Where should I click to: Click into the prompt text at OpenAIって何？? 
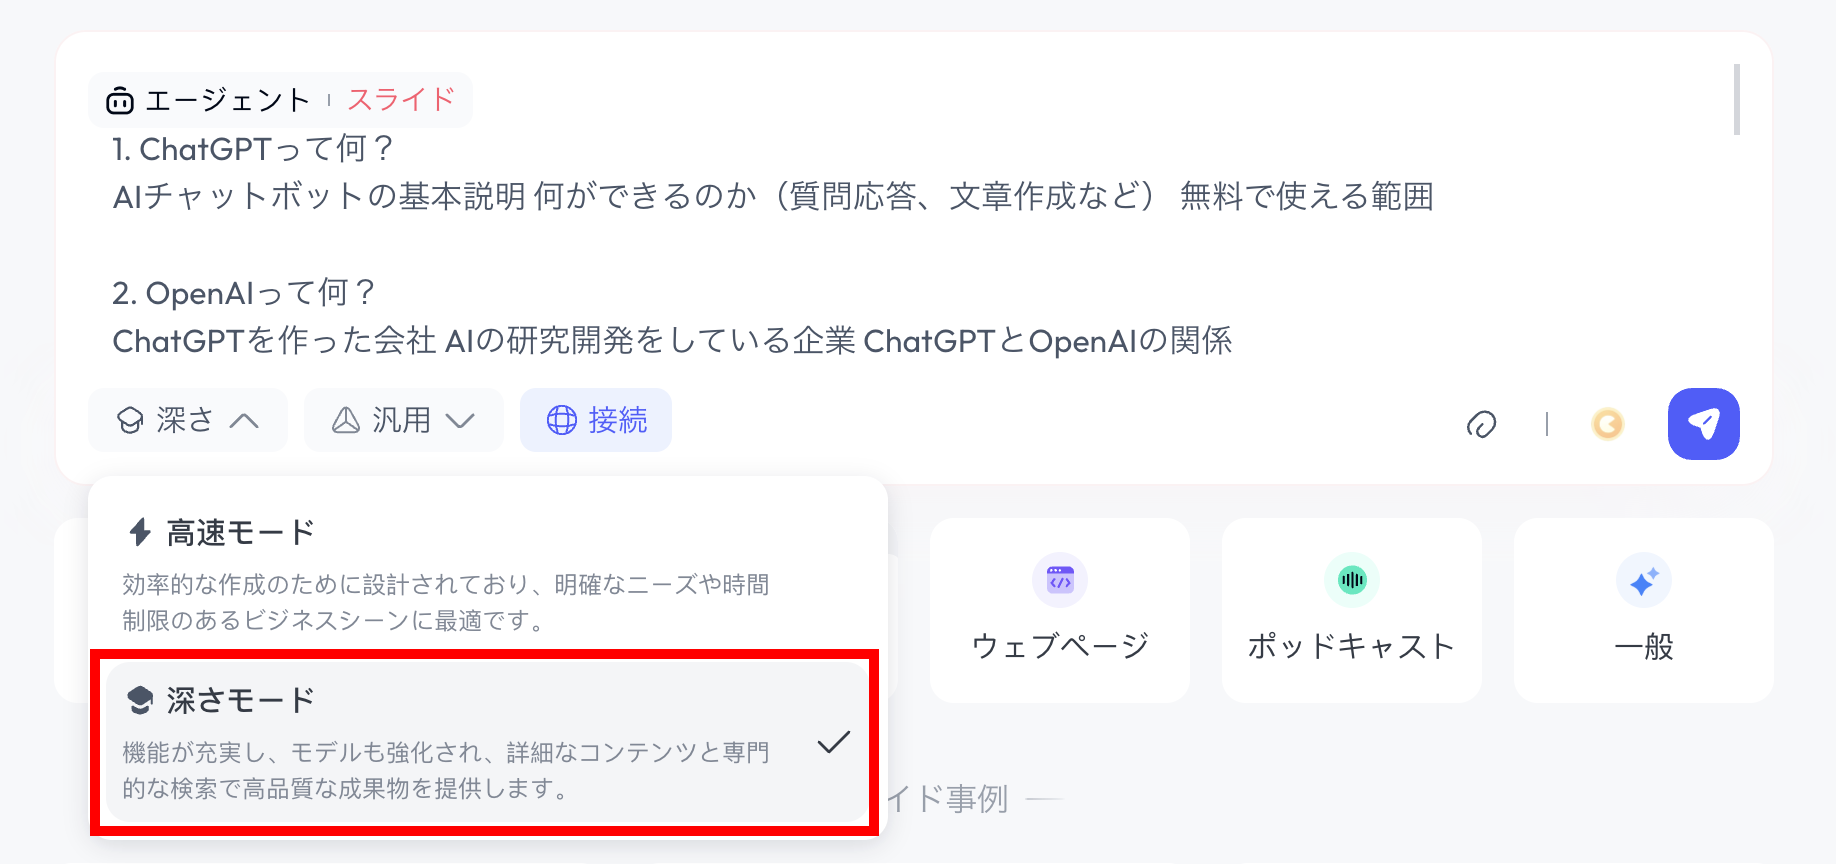click(x=245, y=293)
